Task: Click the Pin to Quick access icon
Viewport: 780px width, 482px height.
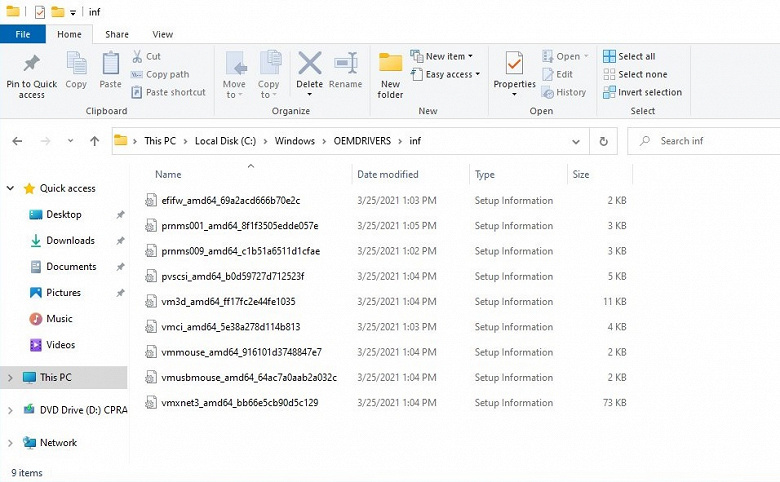Action: coord(31,65)
